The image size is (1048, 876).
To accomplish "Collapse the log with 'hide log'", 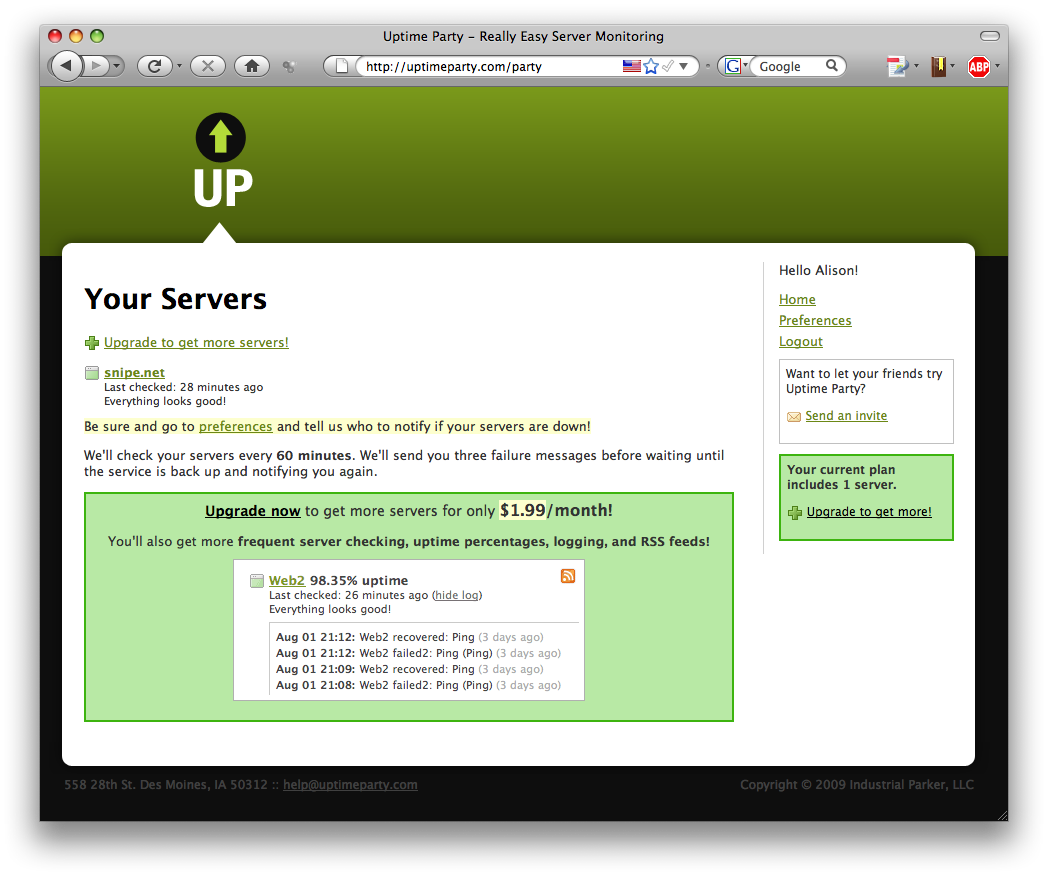I will click(457, 595).
